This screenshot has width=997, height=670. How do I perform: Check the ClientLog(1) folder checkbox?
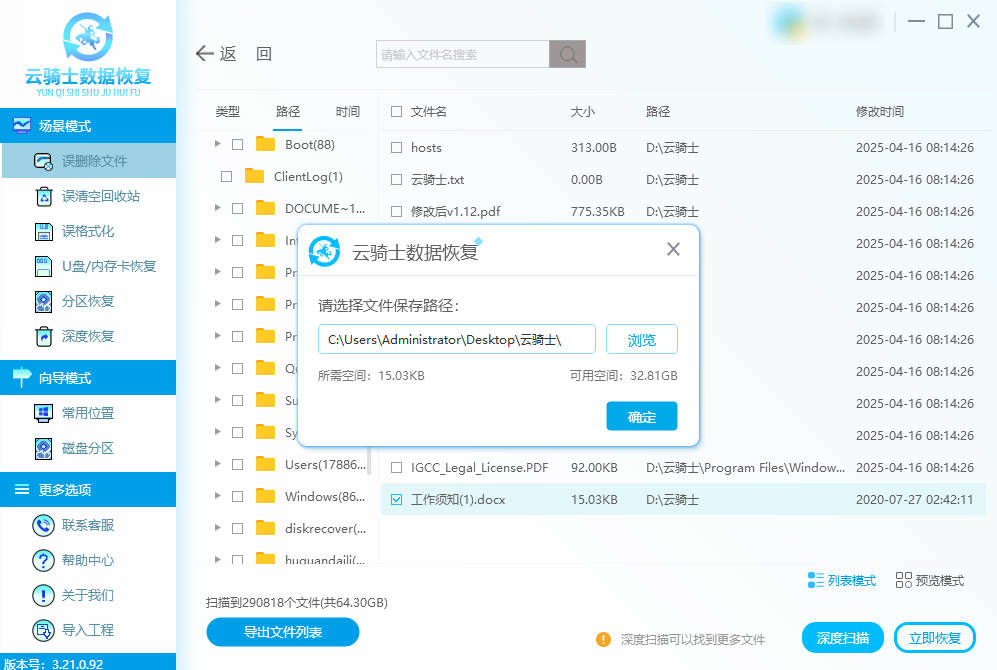226,176
